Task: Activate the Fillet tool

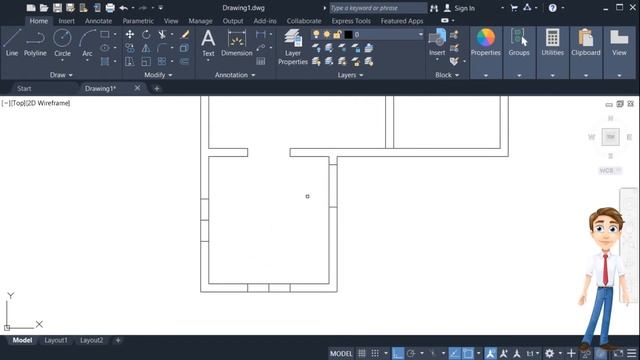Action: point(162,48)
